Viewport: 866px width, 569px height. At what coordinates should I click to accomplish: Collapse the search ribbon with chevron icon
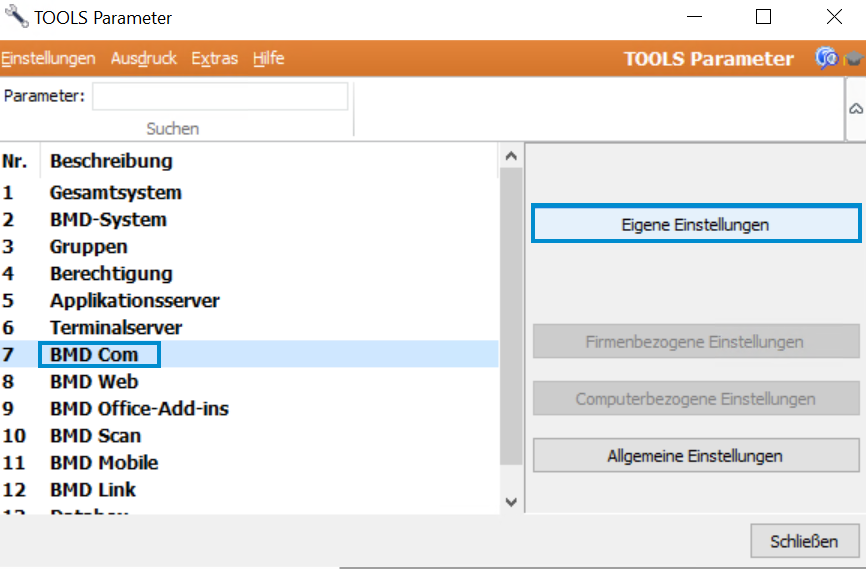tap(856, 109)
